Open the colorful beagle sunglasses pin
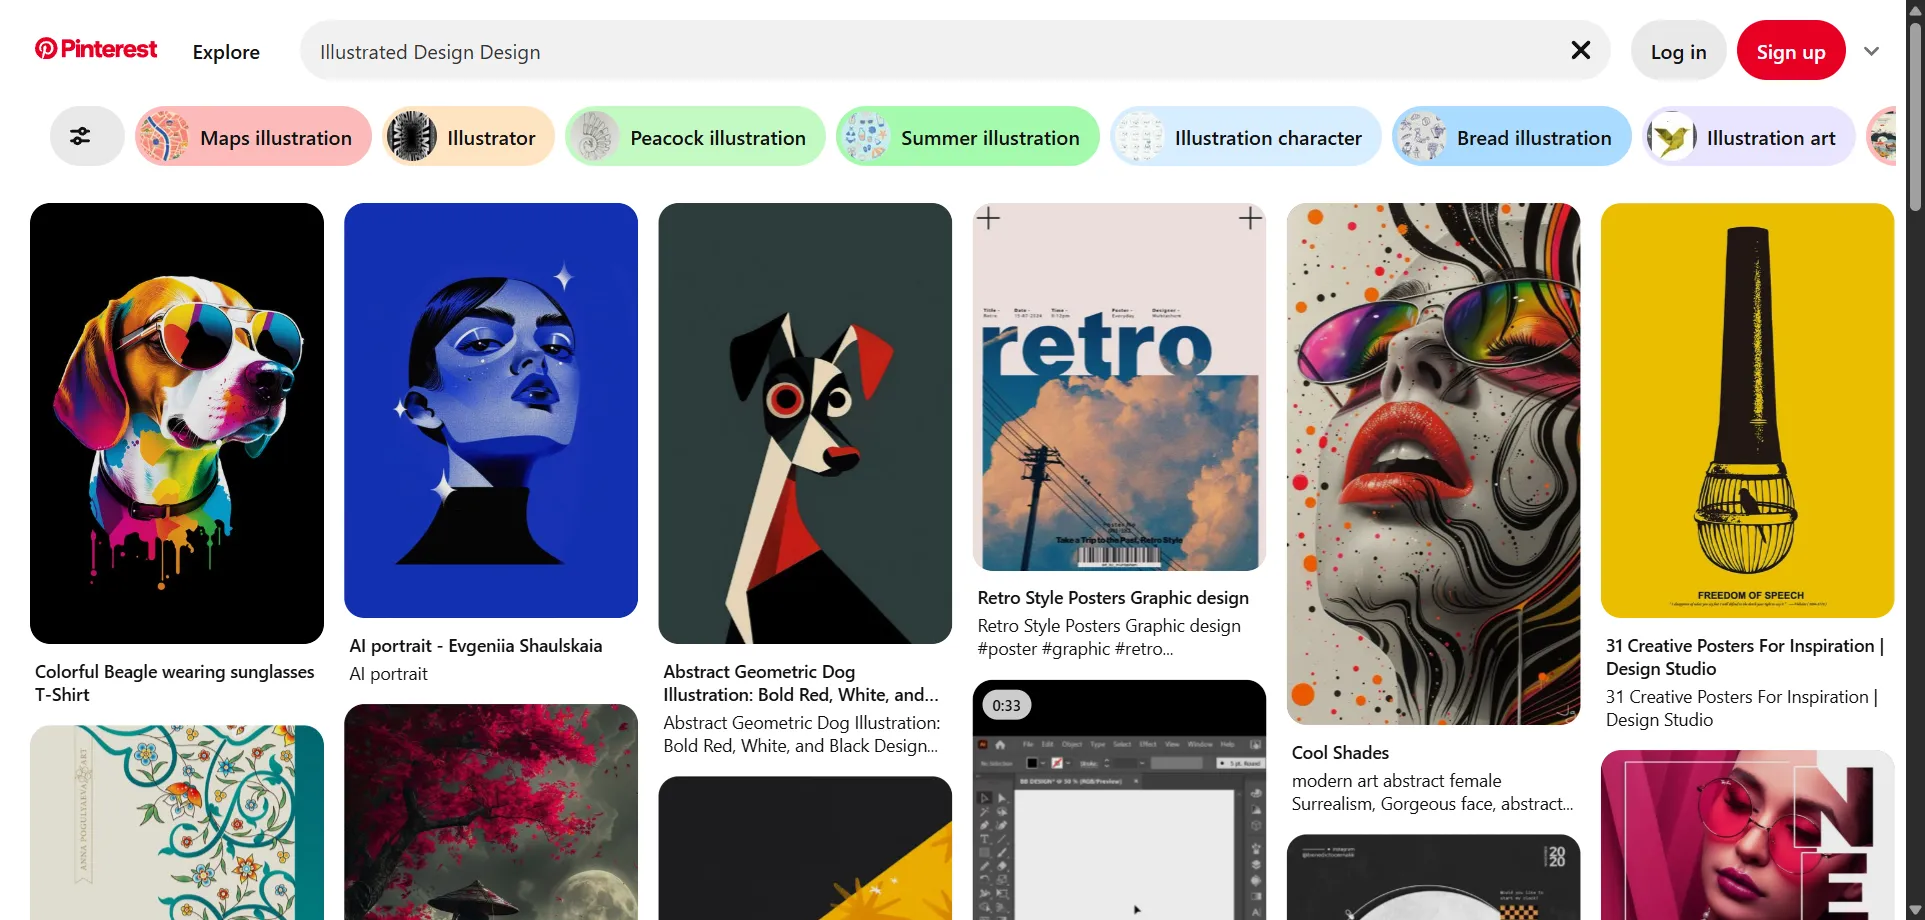Screen dimensions: 1925x920 click(177, 423)
